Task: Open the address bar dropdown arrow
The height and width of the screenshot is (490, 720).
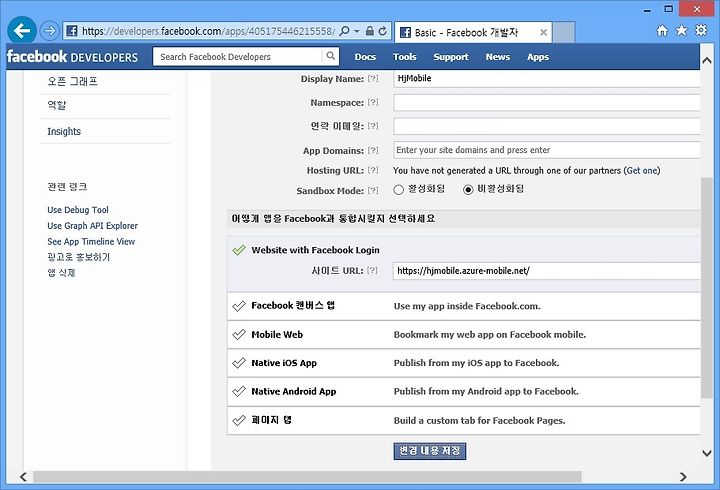Action: tap(356, 31)
